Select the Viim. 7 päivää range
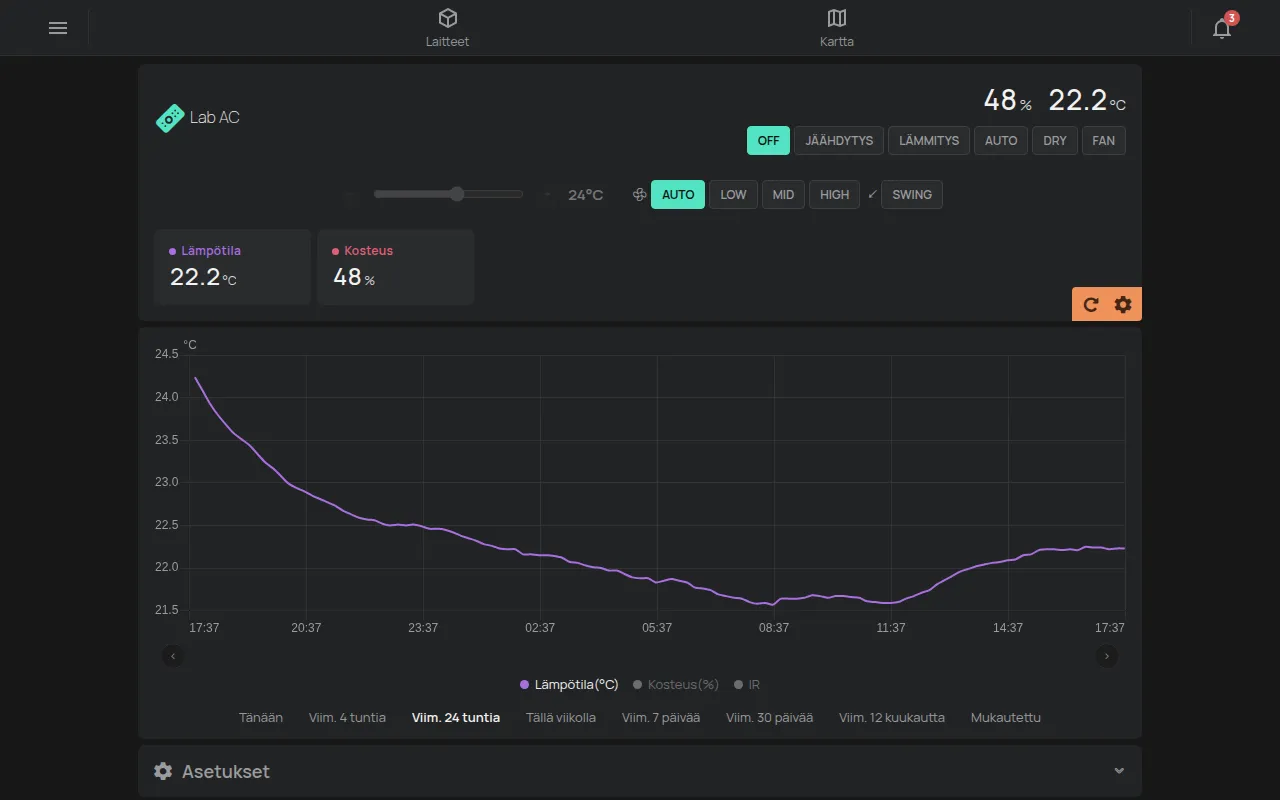Image resolution: width=1280 pixels, height=800 pixels. pos(661,718)
